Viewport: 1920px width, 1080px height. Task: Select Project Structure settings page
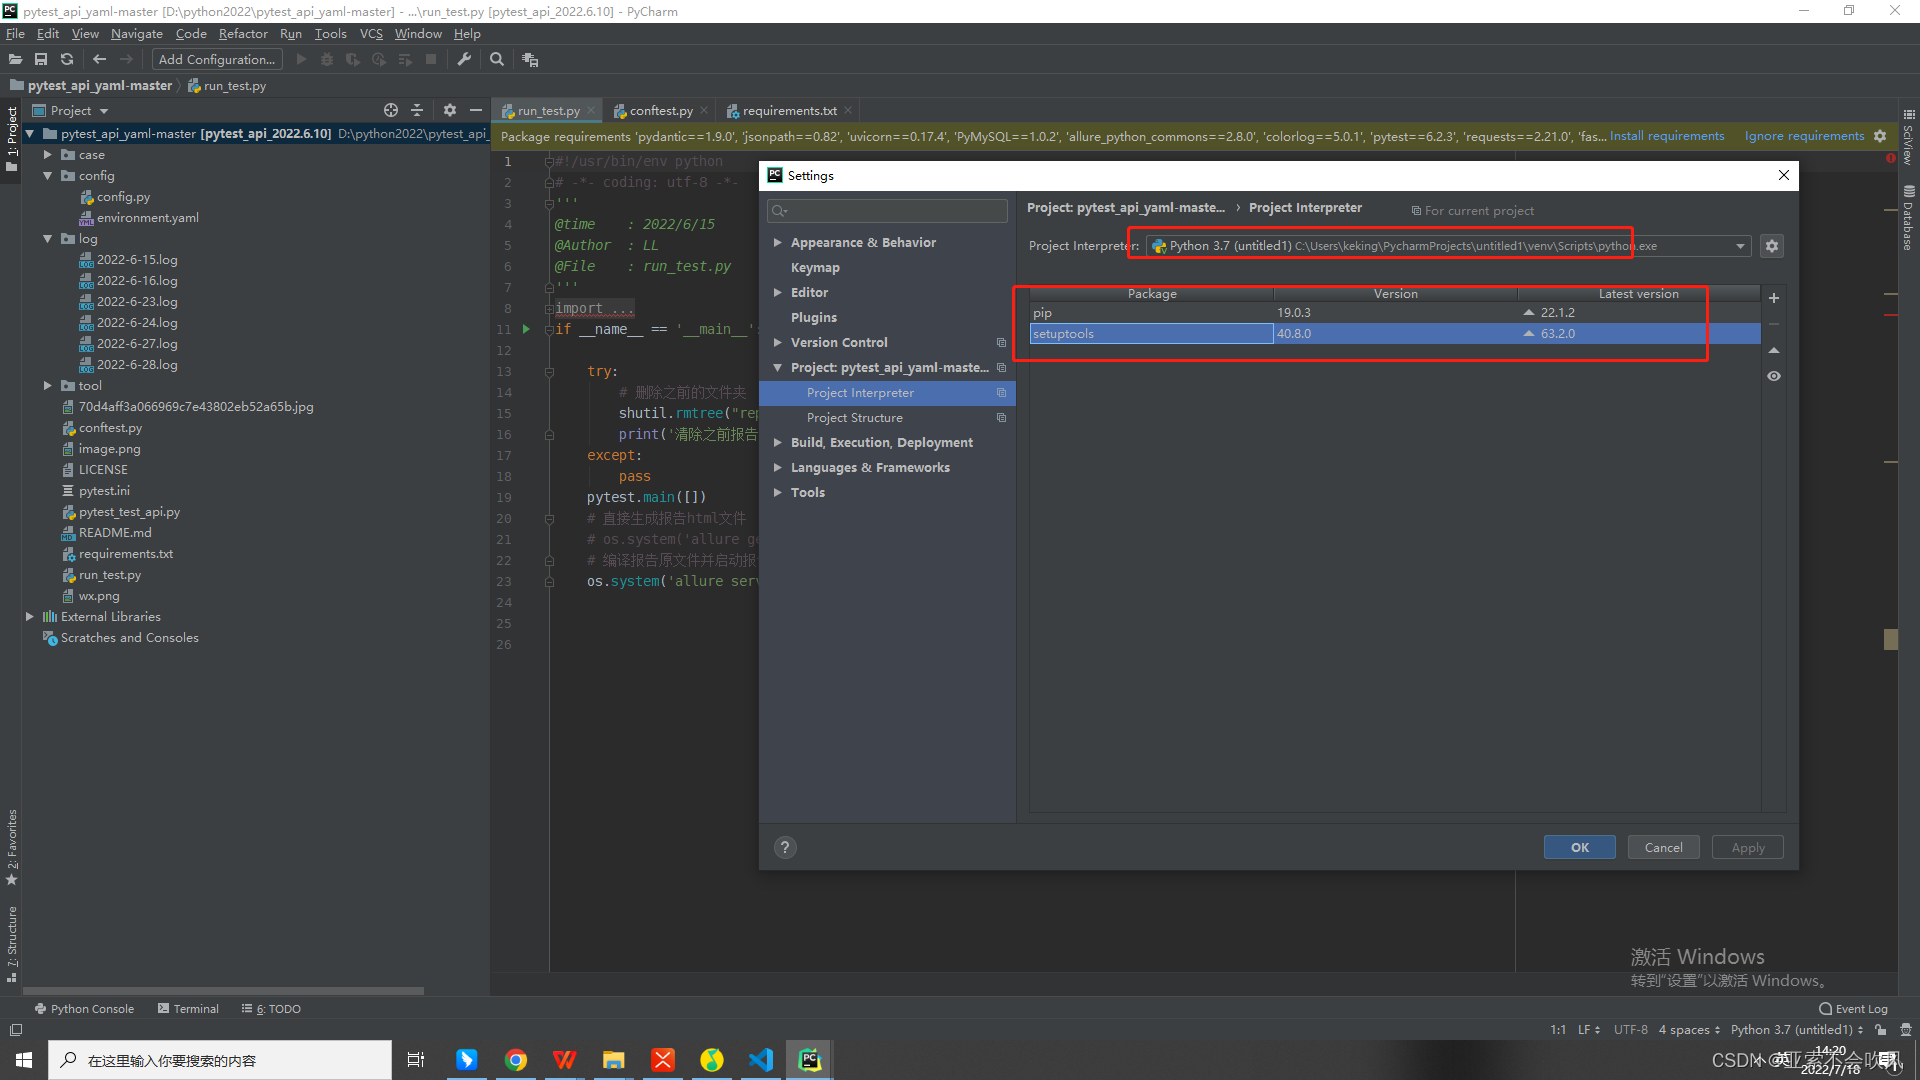[854, 418]
